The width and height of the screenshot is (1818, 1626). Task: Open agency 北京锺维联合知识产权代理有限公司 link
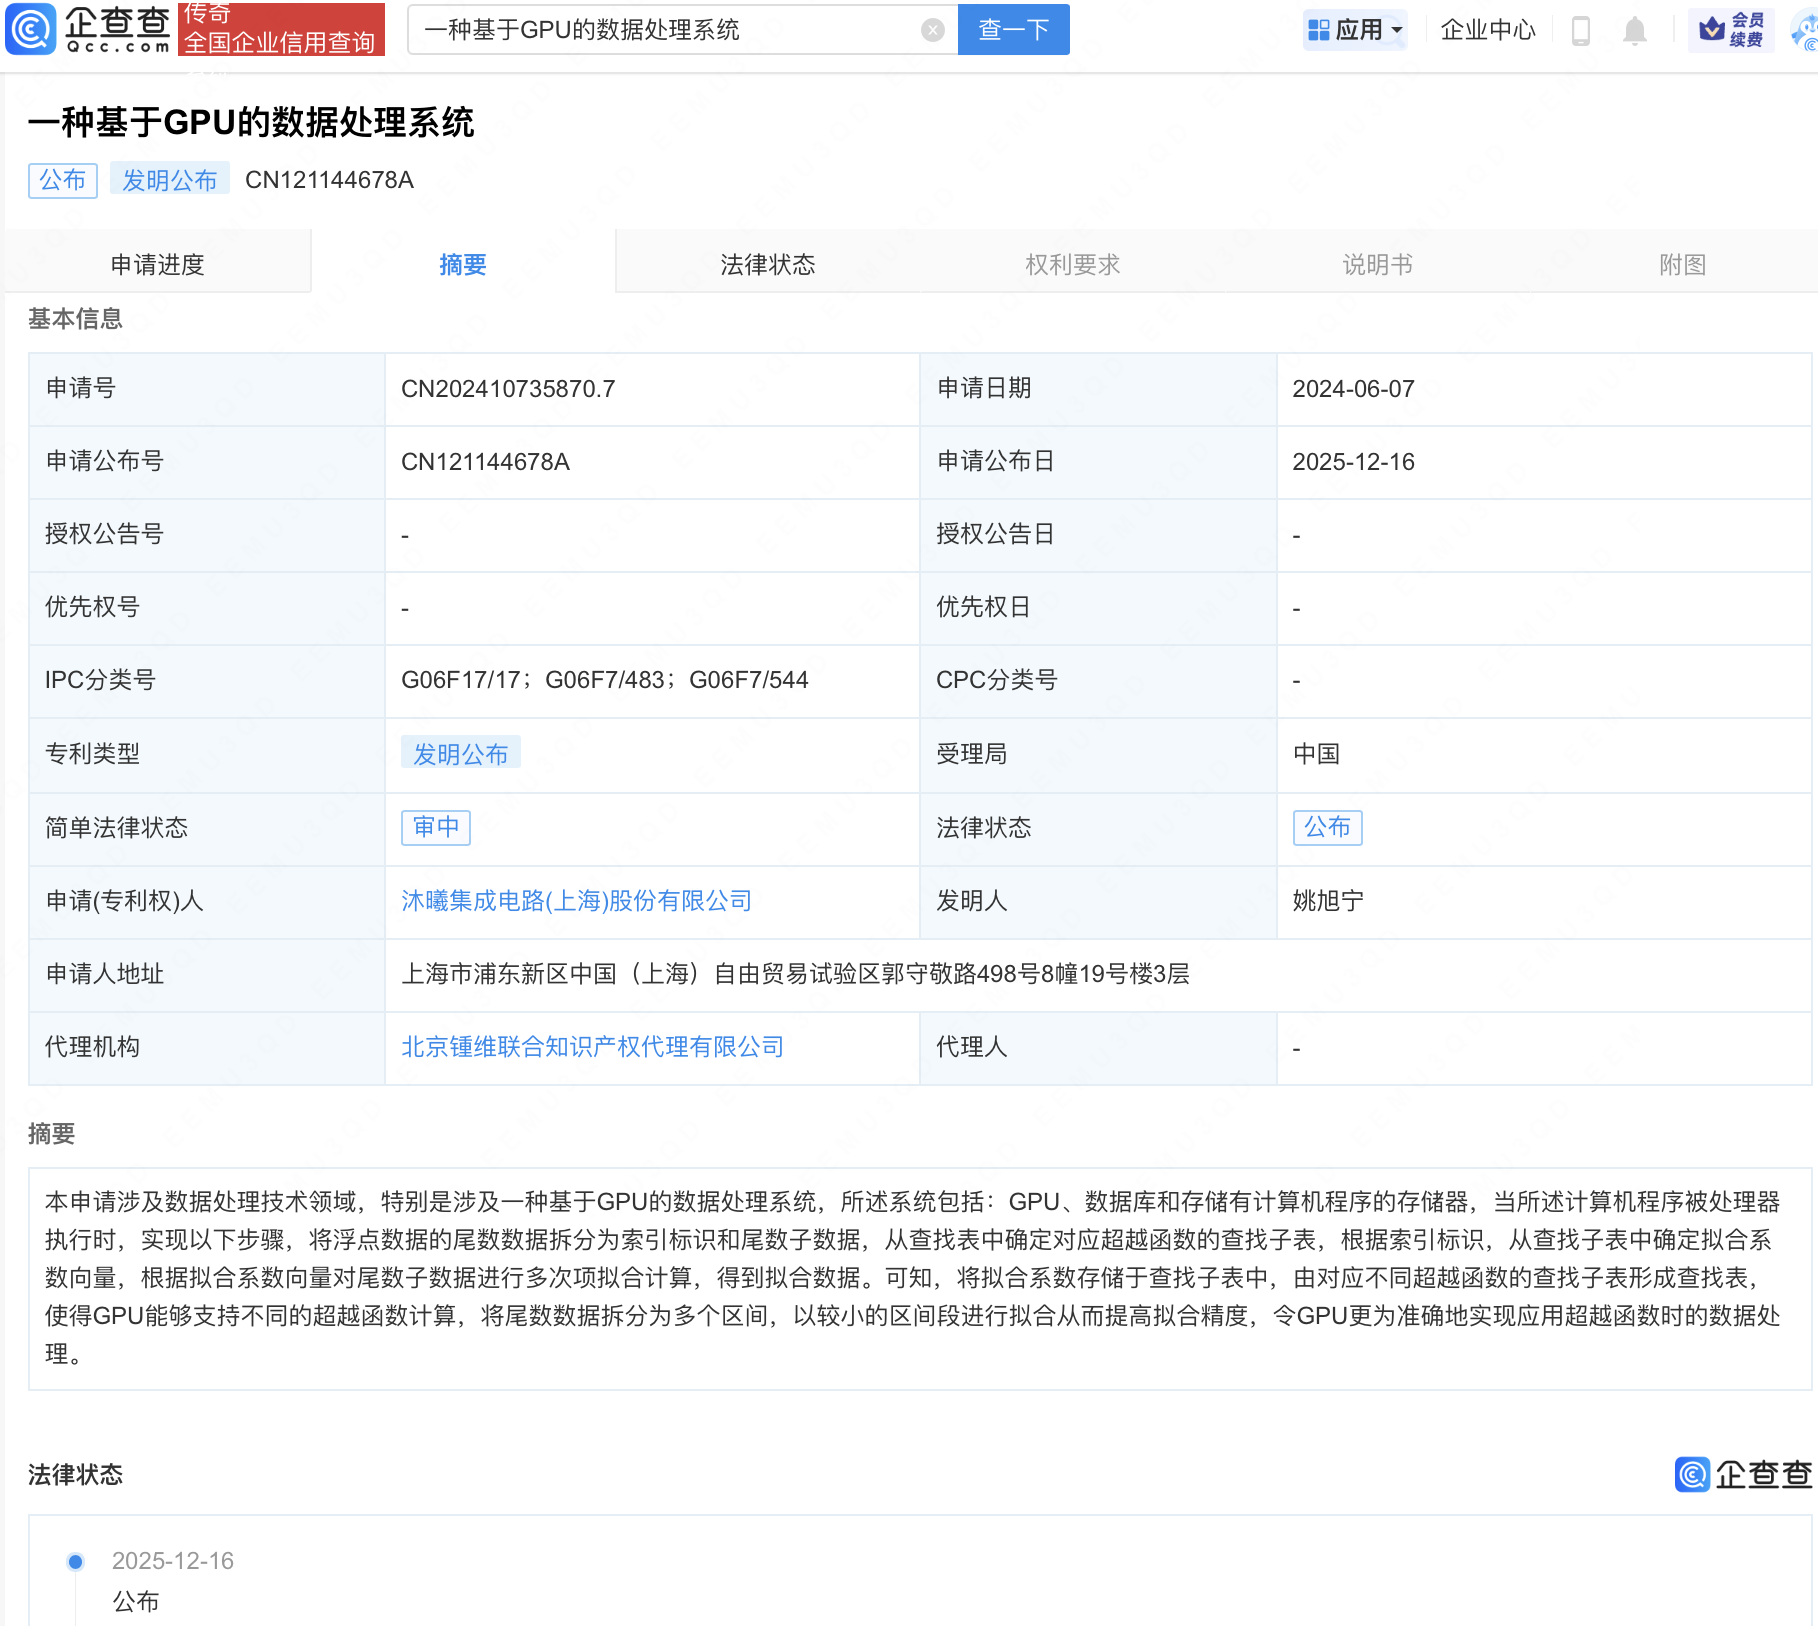click(x=592, y=1047)
